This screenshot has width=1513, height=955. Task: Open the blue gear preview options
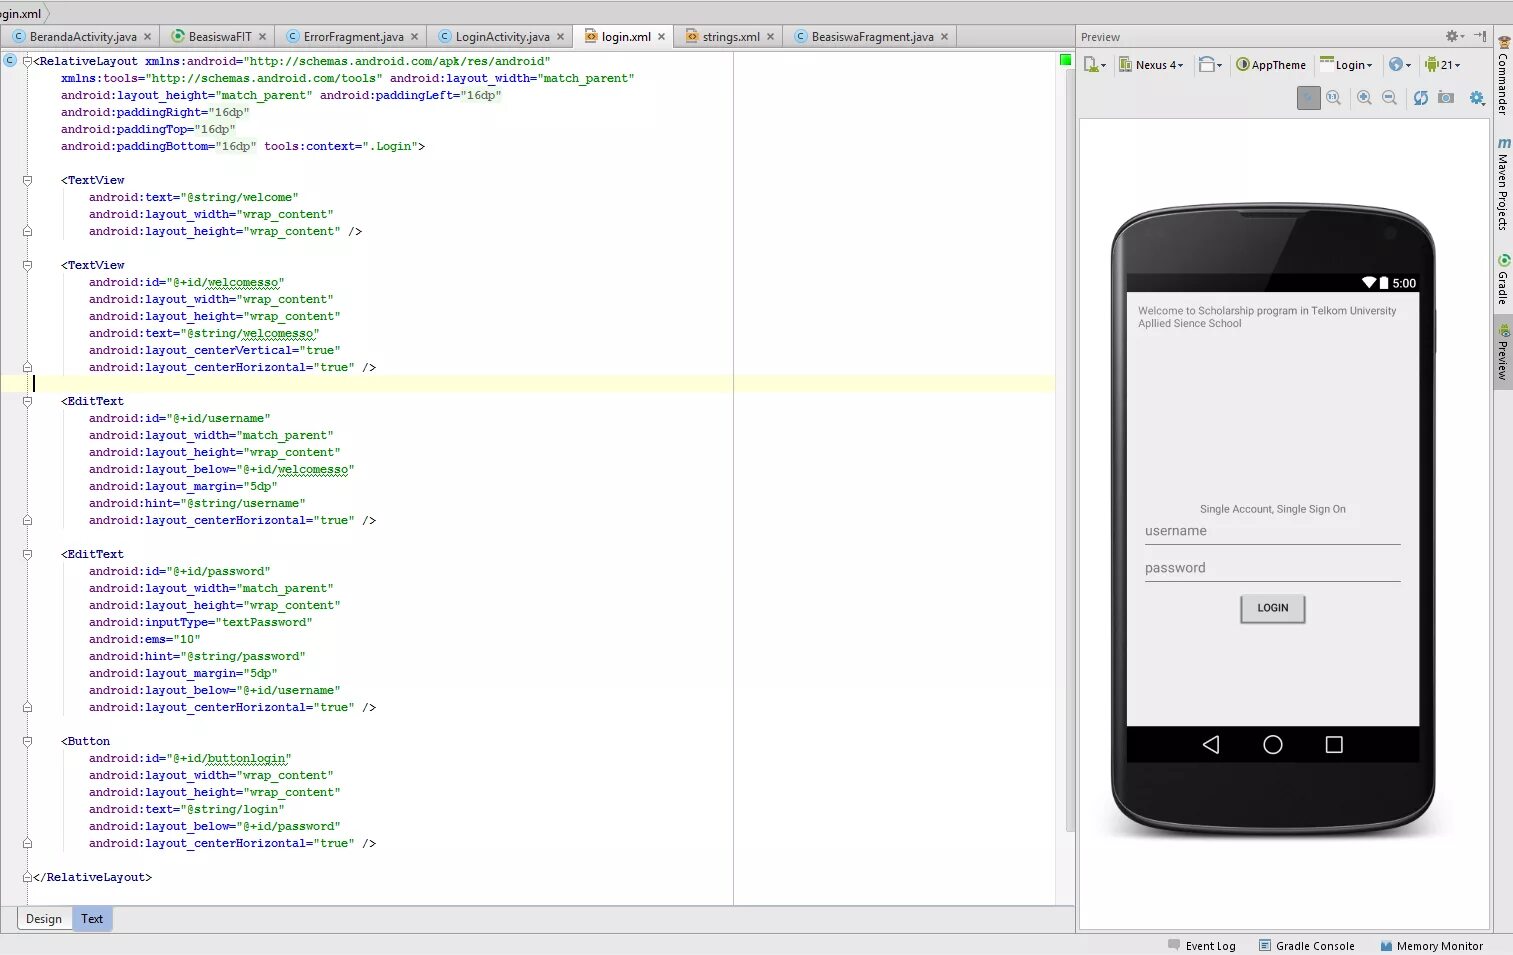pyautogui.click(x=1477, y=98)
